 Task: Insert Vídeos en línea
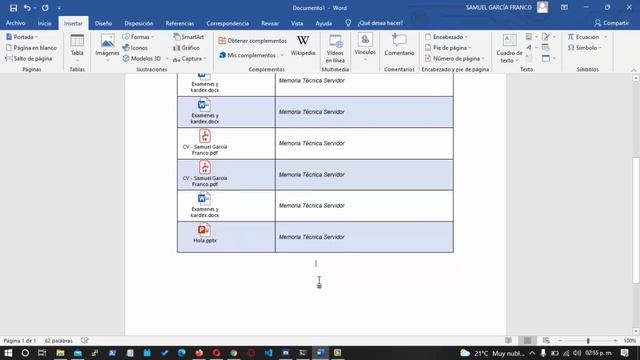(335, 48)
